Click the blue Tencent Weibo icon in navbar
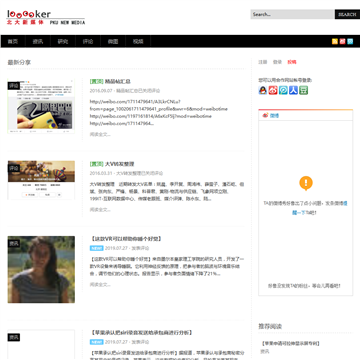Viewport: 360px width, 360px height. tap(350, 41)
